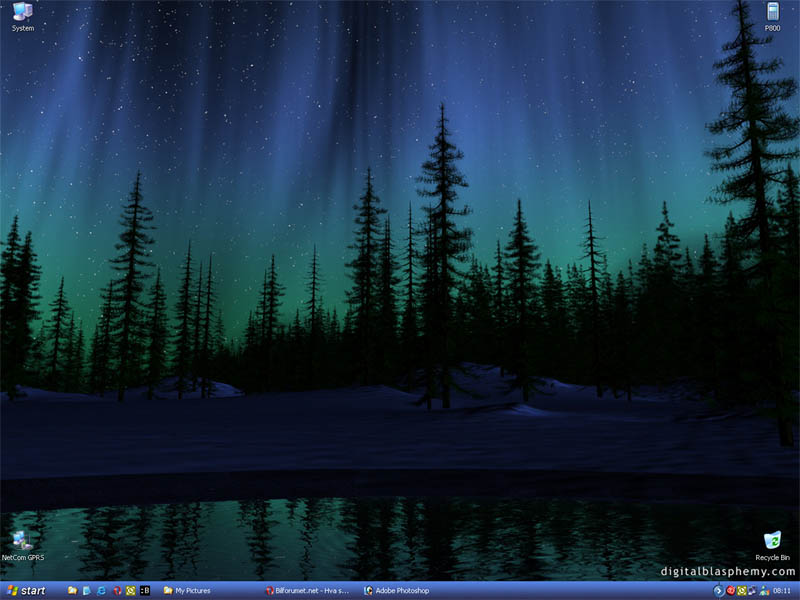This screenshot has width=800, height=600.
Task: Switch to the Bilforumet.net browser taskbar button
Action: [308, 591]
